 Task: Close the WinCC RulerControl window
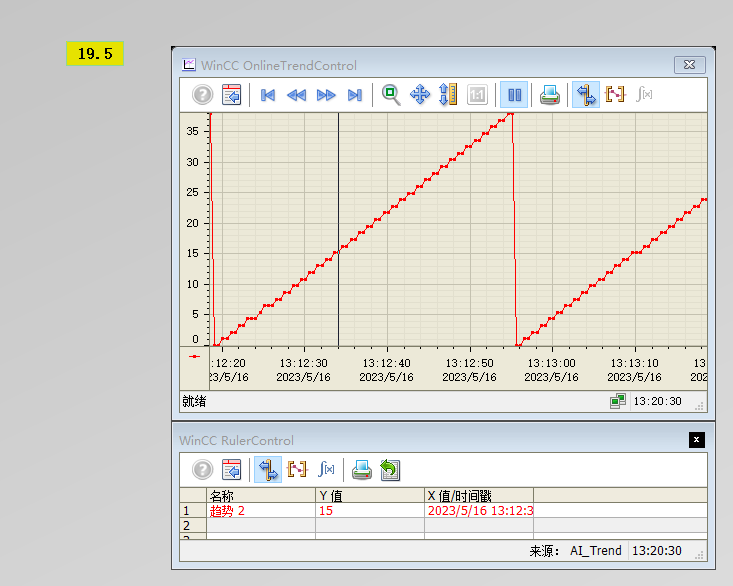tap(697, 439)
